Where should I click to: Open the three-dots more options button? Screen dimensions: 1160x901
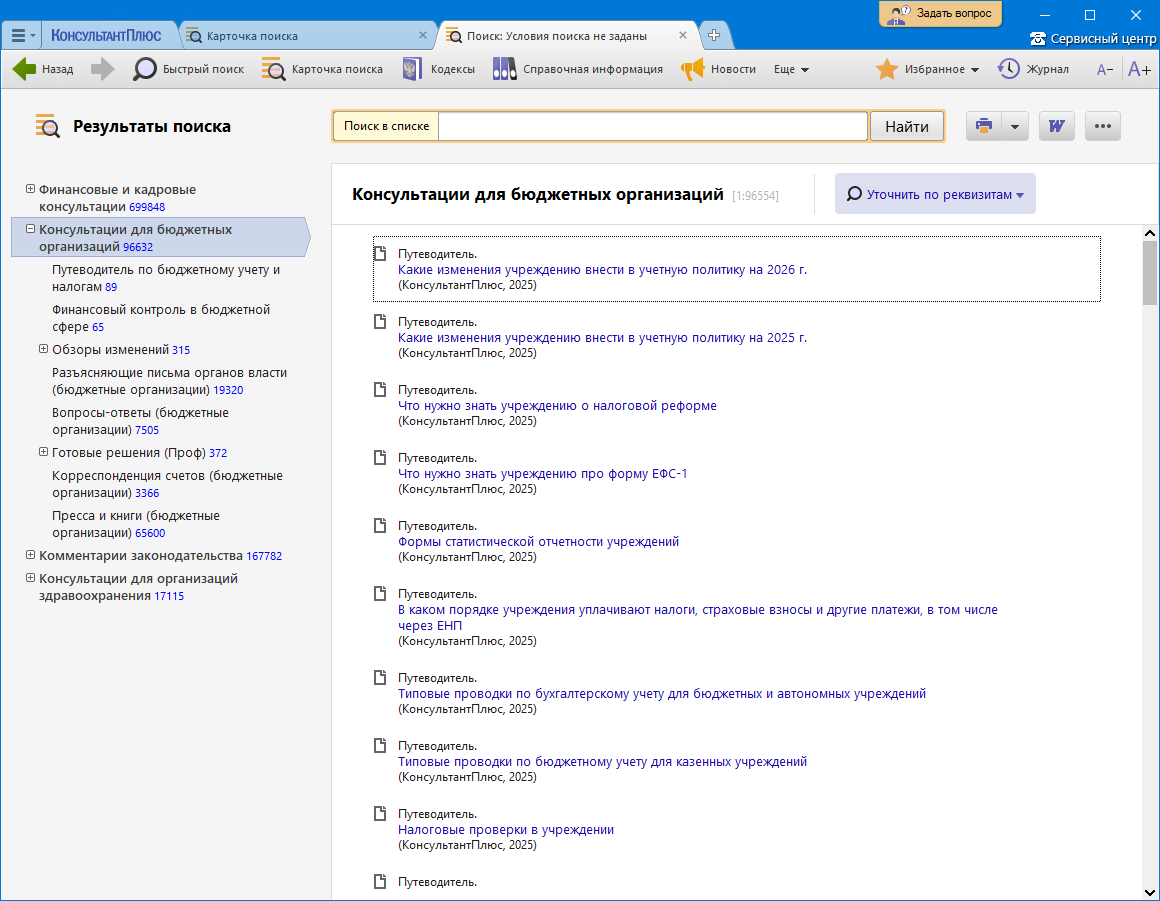click(x=1103, y=126)
